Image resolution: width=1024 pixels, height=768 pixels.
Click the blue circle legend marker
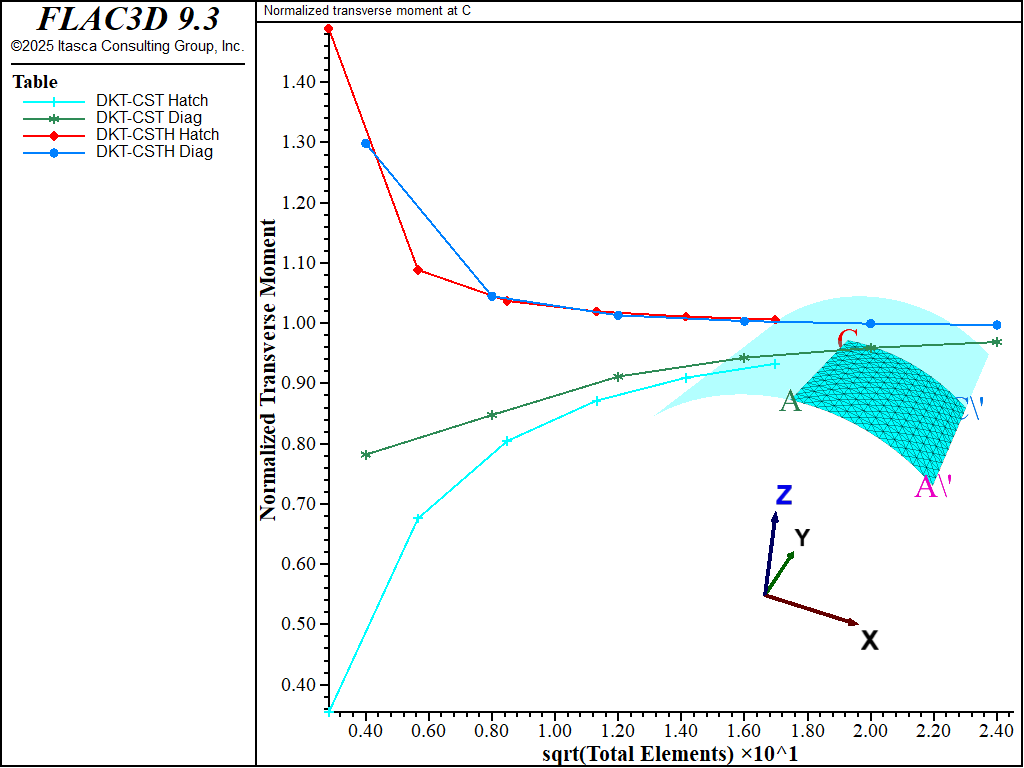coord(54,152)
